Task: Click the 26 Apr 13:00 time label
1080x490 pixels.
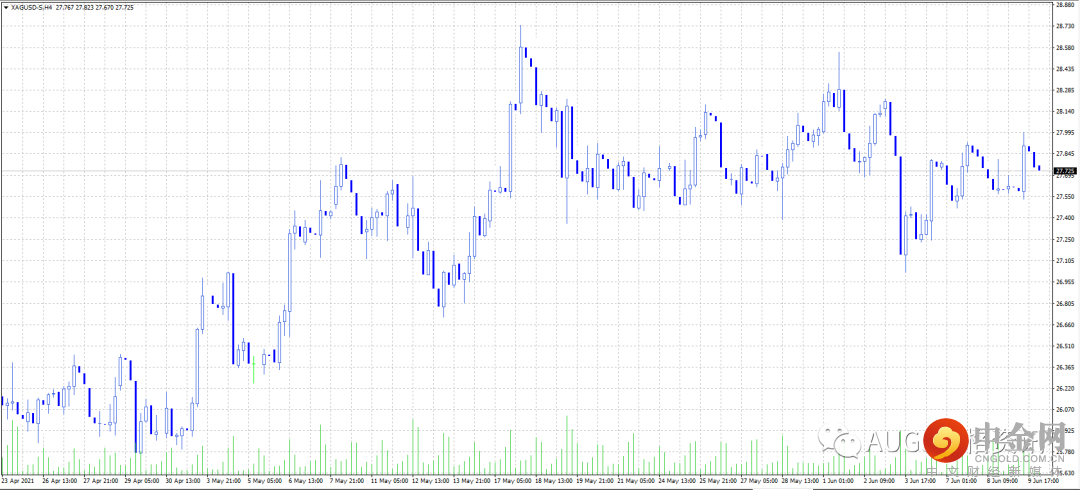Action: point(61,479)
